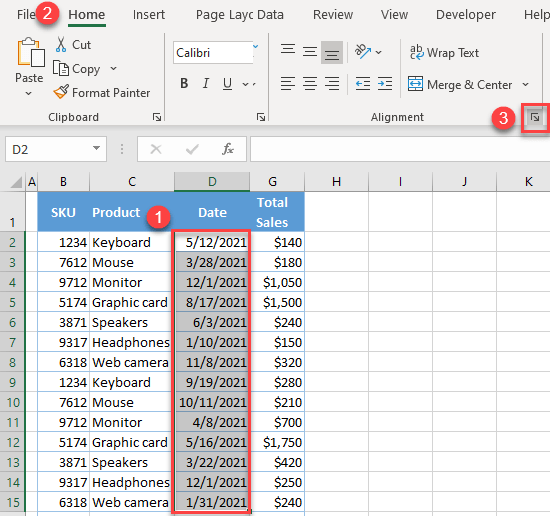The image size is (550, 516).
Task: Click Merge & Center button
Action: tap(460, 85)
